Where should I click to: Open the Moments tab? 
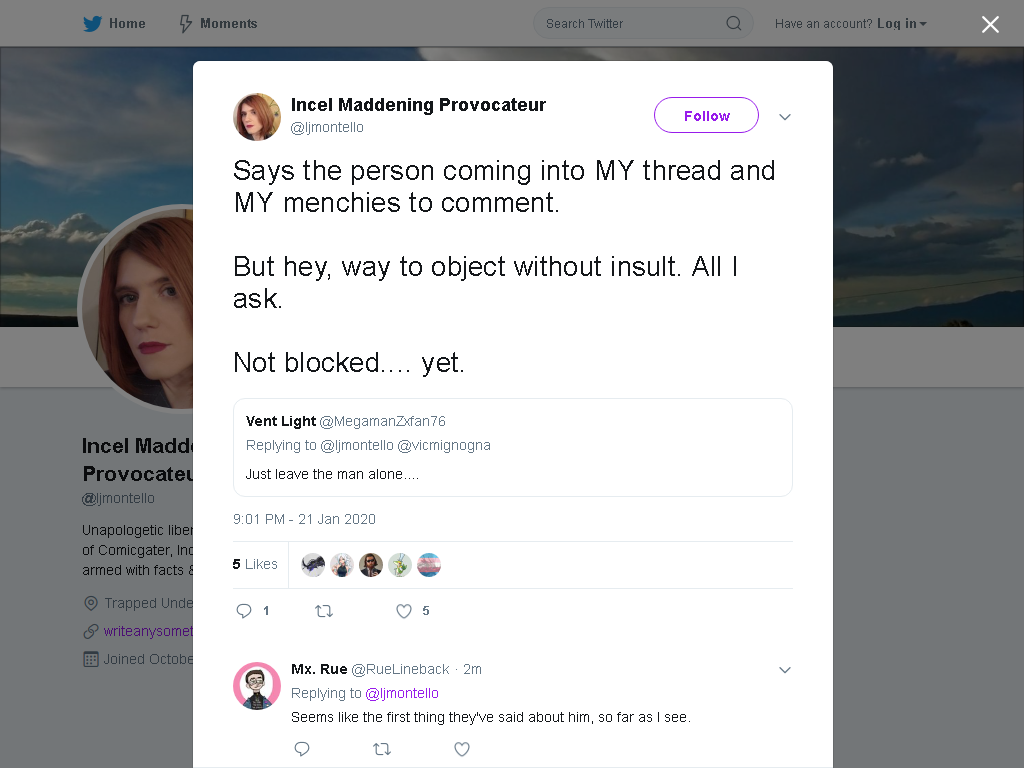tap(218, 24)
